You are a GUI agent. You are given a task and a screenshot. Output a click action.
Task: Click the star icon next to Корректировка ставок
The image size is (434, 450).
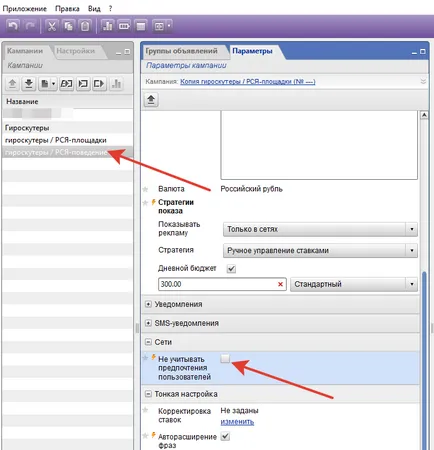(145, 410)
